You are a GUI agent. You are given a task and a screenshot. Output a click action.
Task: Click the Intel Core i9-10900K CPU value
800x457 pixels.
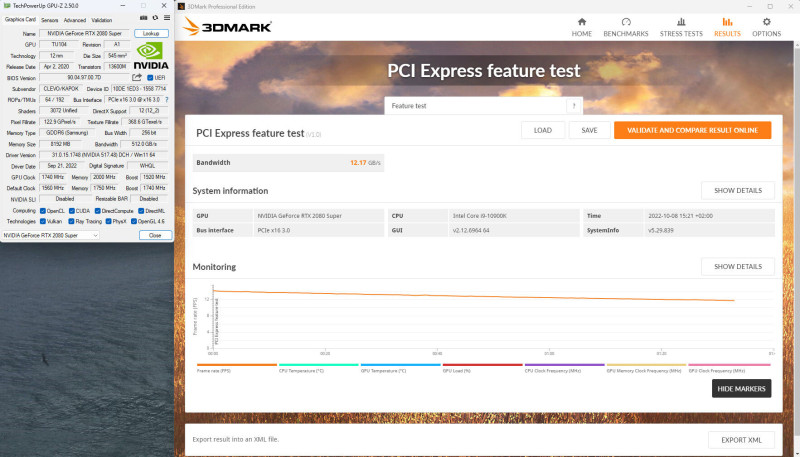click(480, 216)
